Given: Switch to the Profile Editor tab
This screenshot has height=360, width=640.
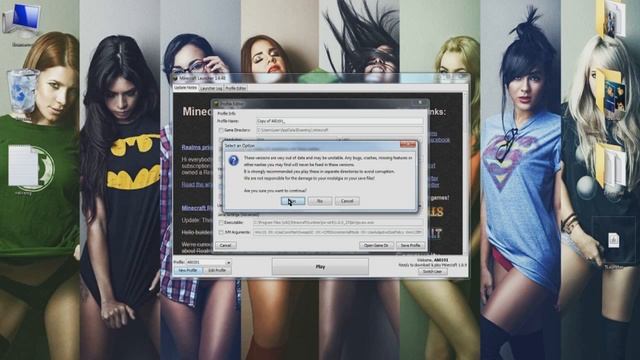Looking at the screenshot, I should [236, 88].
